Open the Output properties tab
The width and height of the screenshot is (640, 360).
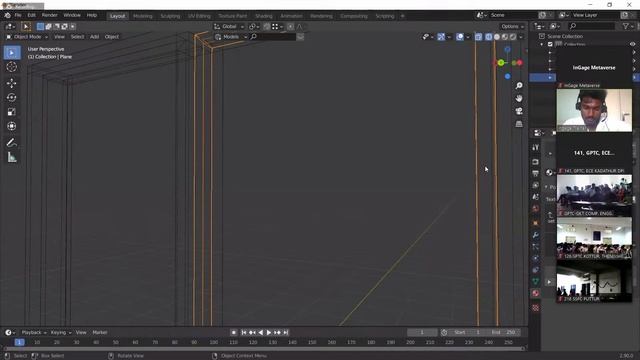(x=536, y=173)
